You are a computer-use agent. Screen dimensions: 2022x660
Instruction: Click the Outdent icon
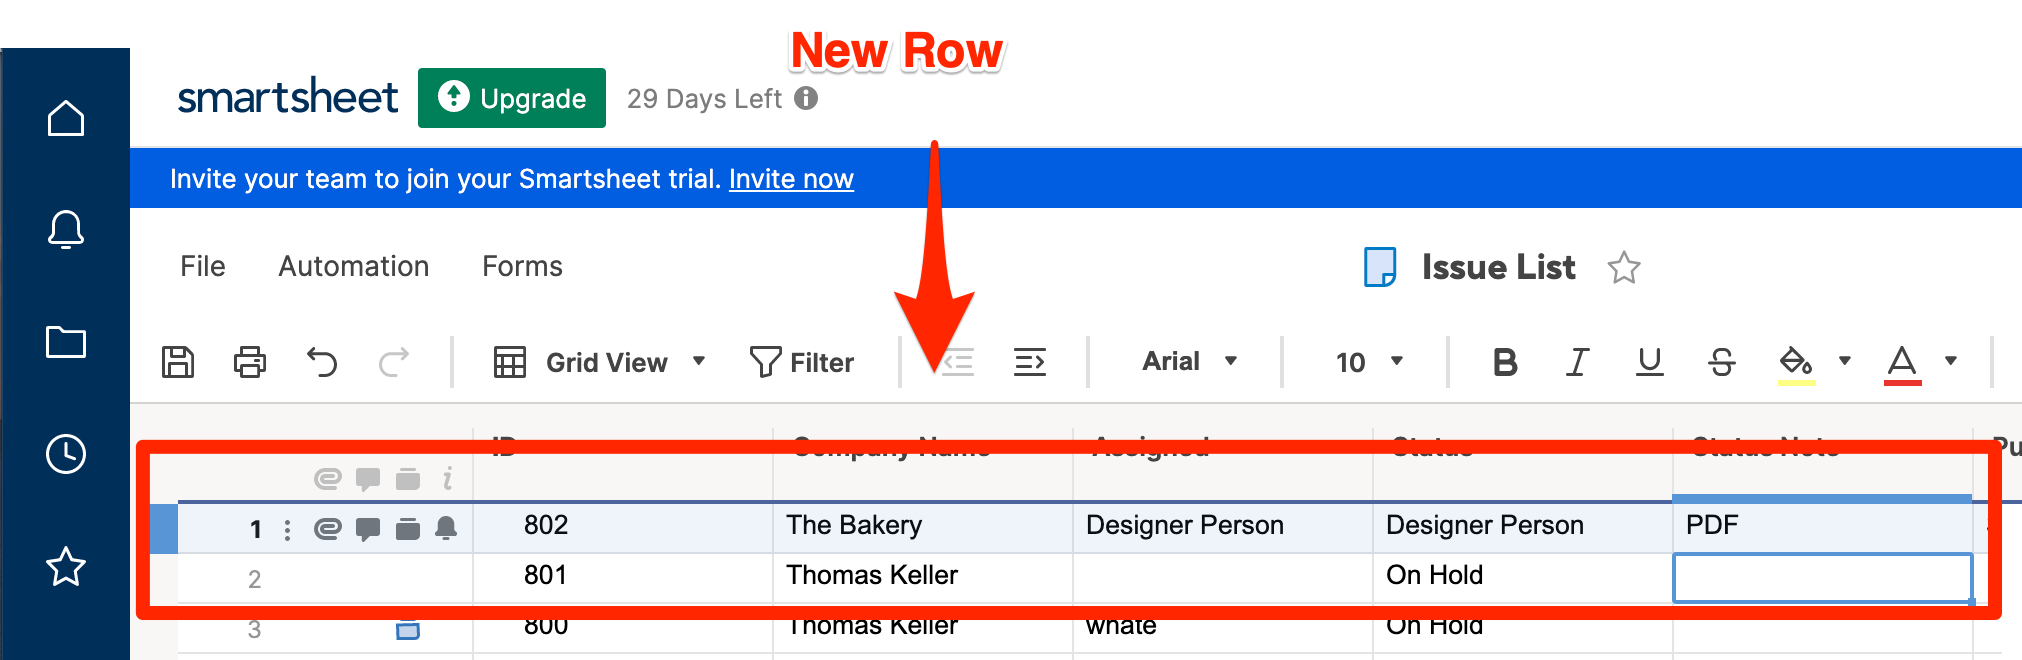tap(958, 362)
